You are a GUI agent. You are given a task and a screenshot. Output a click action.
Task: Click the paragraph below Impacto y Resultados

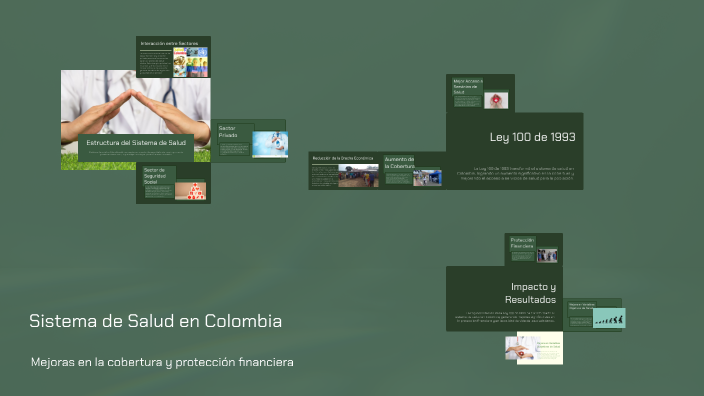coord(506,317)
